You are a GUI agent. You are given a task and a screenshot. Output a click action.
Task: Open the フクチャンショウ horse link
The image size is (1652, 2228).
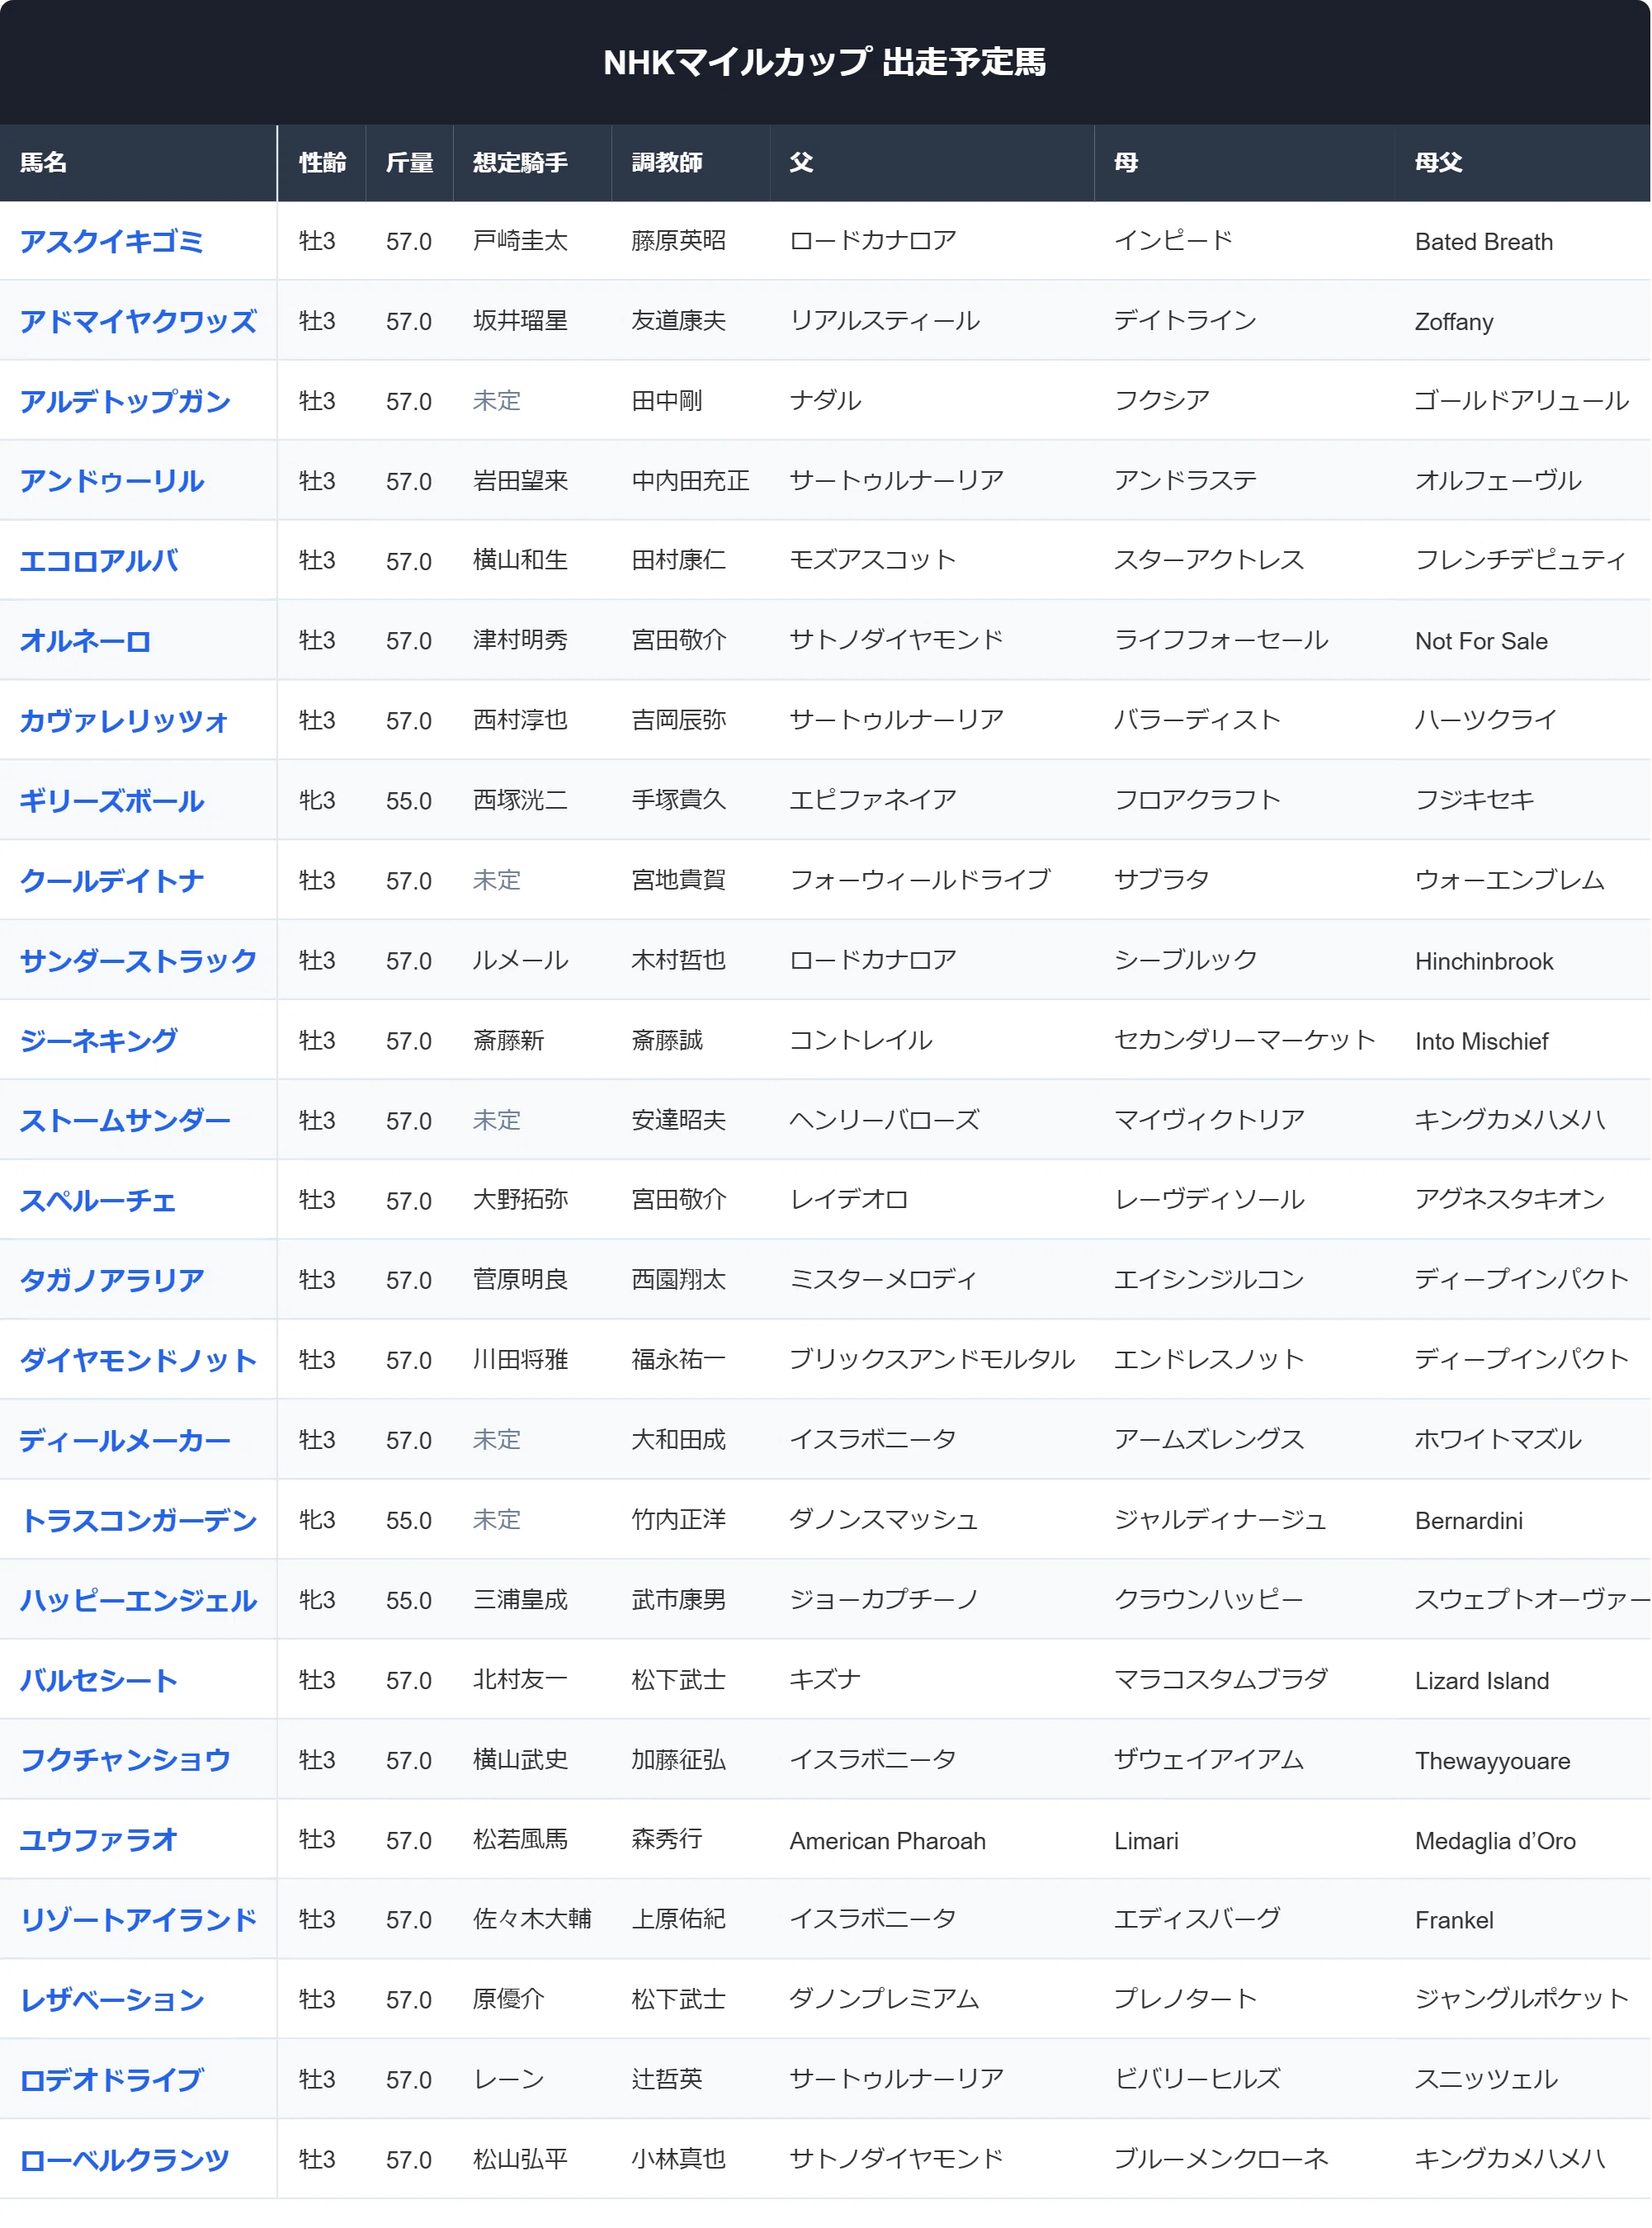tap(125, 1760)
